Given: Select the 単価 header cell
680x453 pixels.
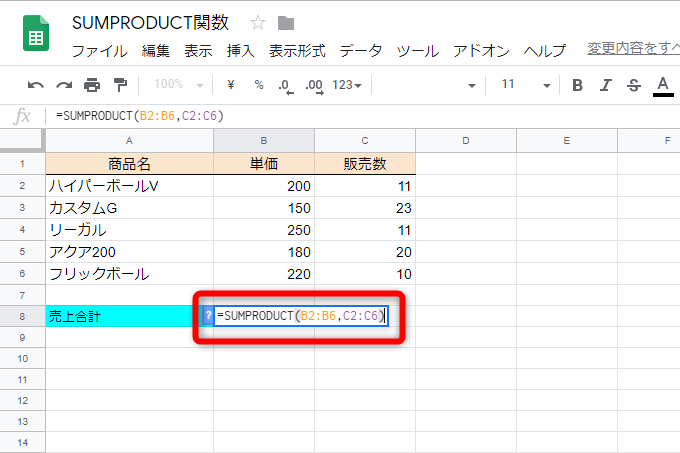Looking at the screenshot, I should [x=264, y=163].
